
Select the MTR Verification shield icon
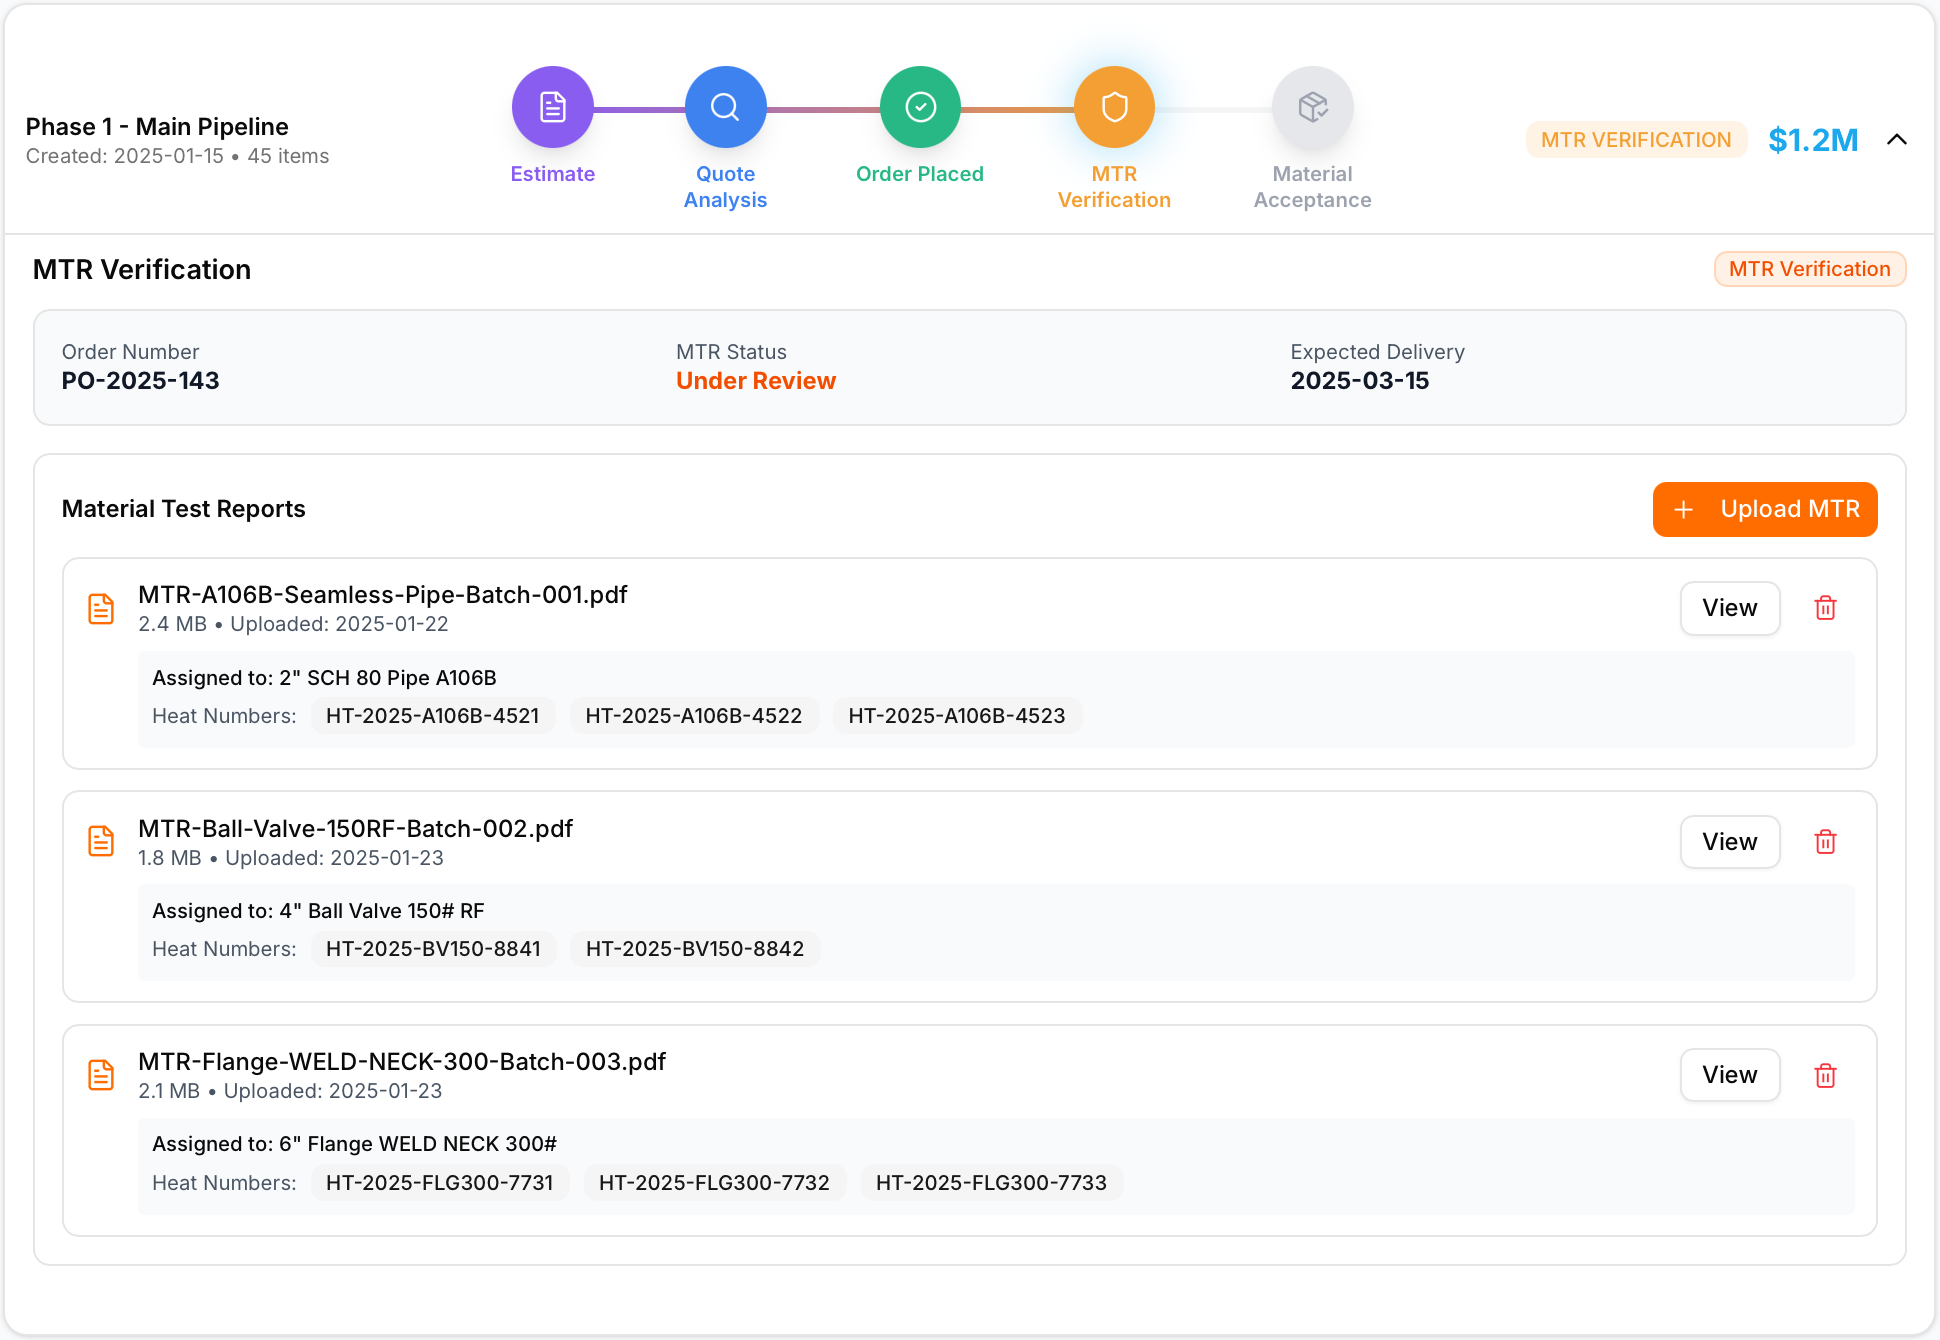tap(1113, 107)
